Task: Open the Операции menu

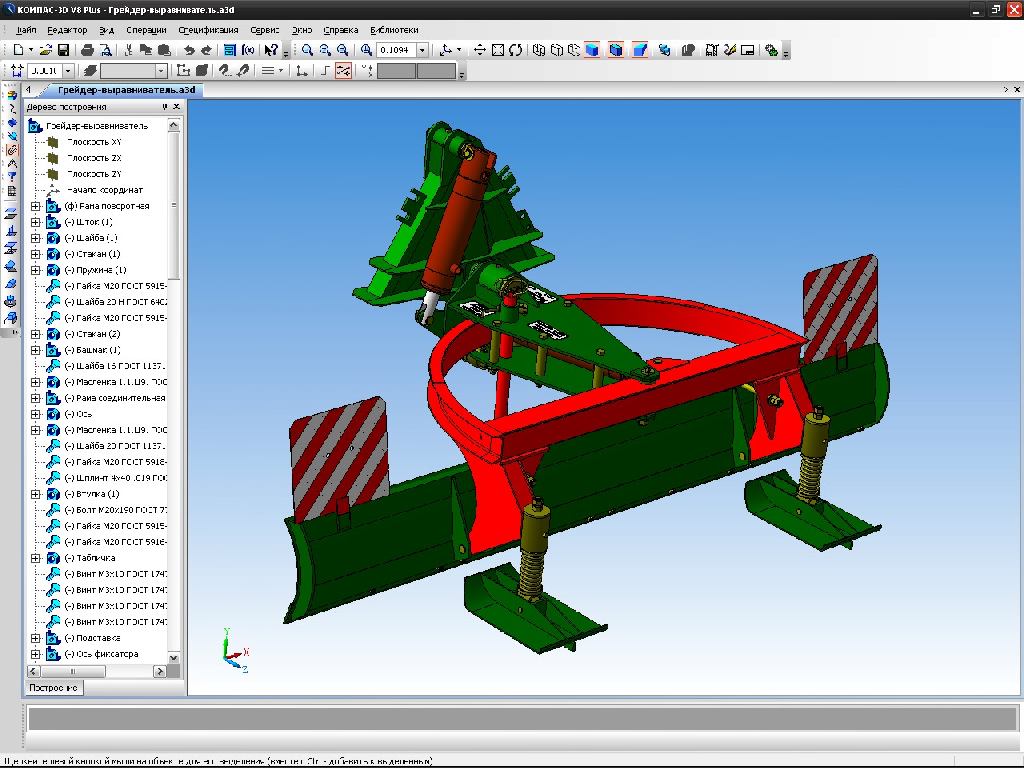Action: (146, 30)
